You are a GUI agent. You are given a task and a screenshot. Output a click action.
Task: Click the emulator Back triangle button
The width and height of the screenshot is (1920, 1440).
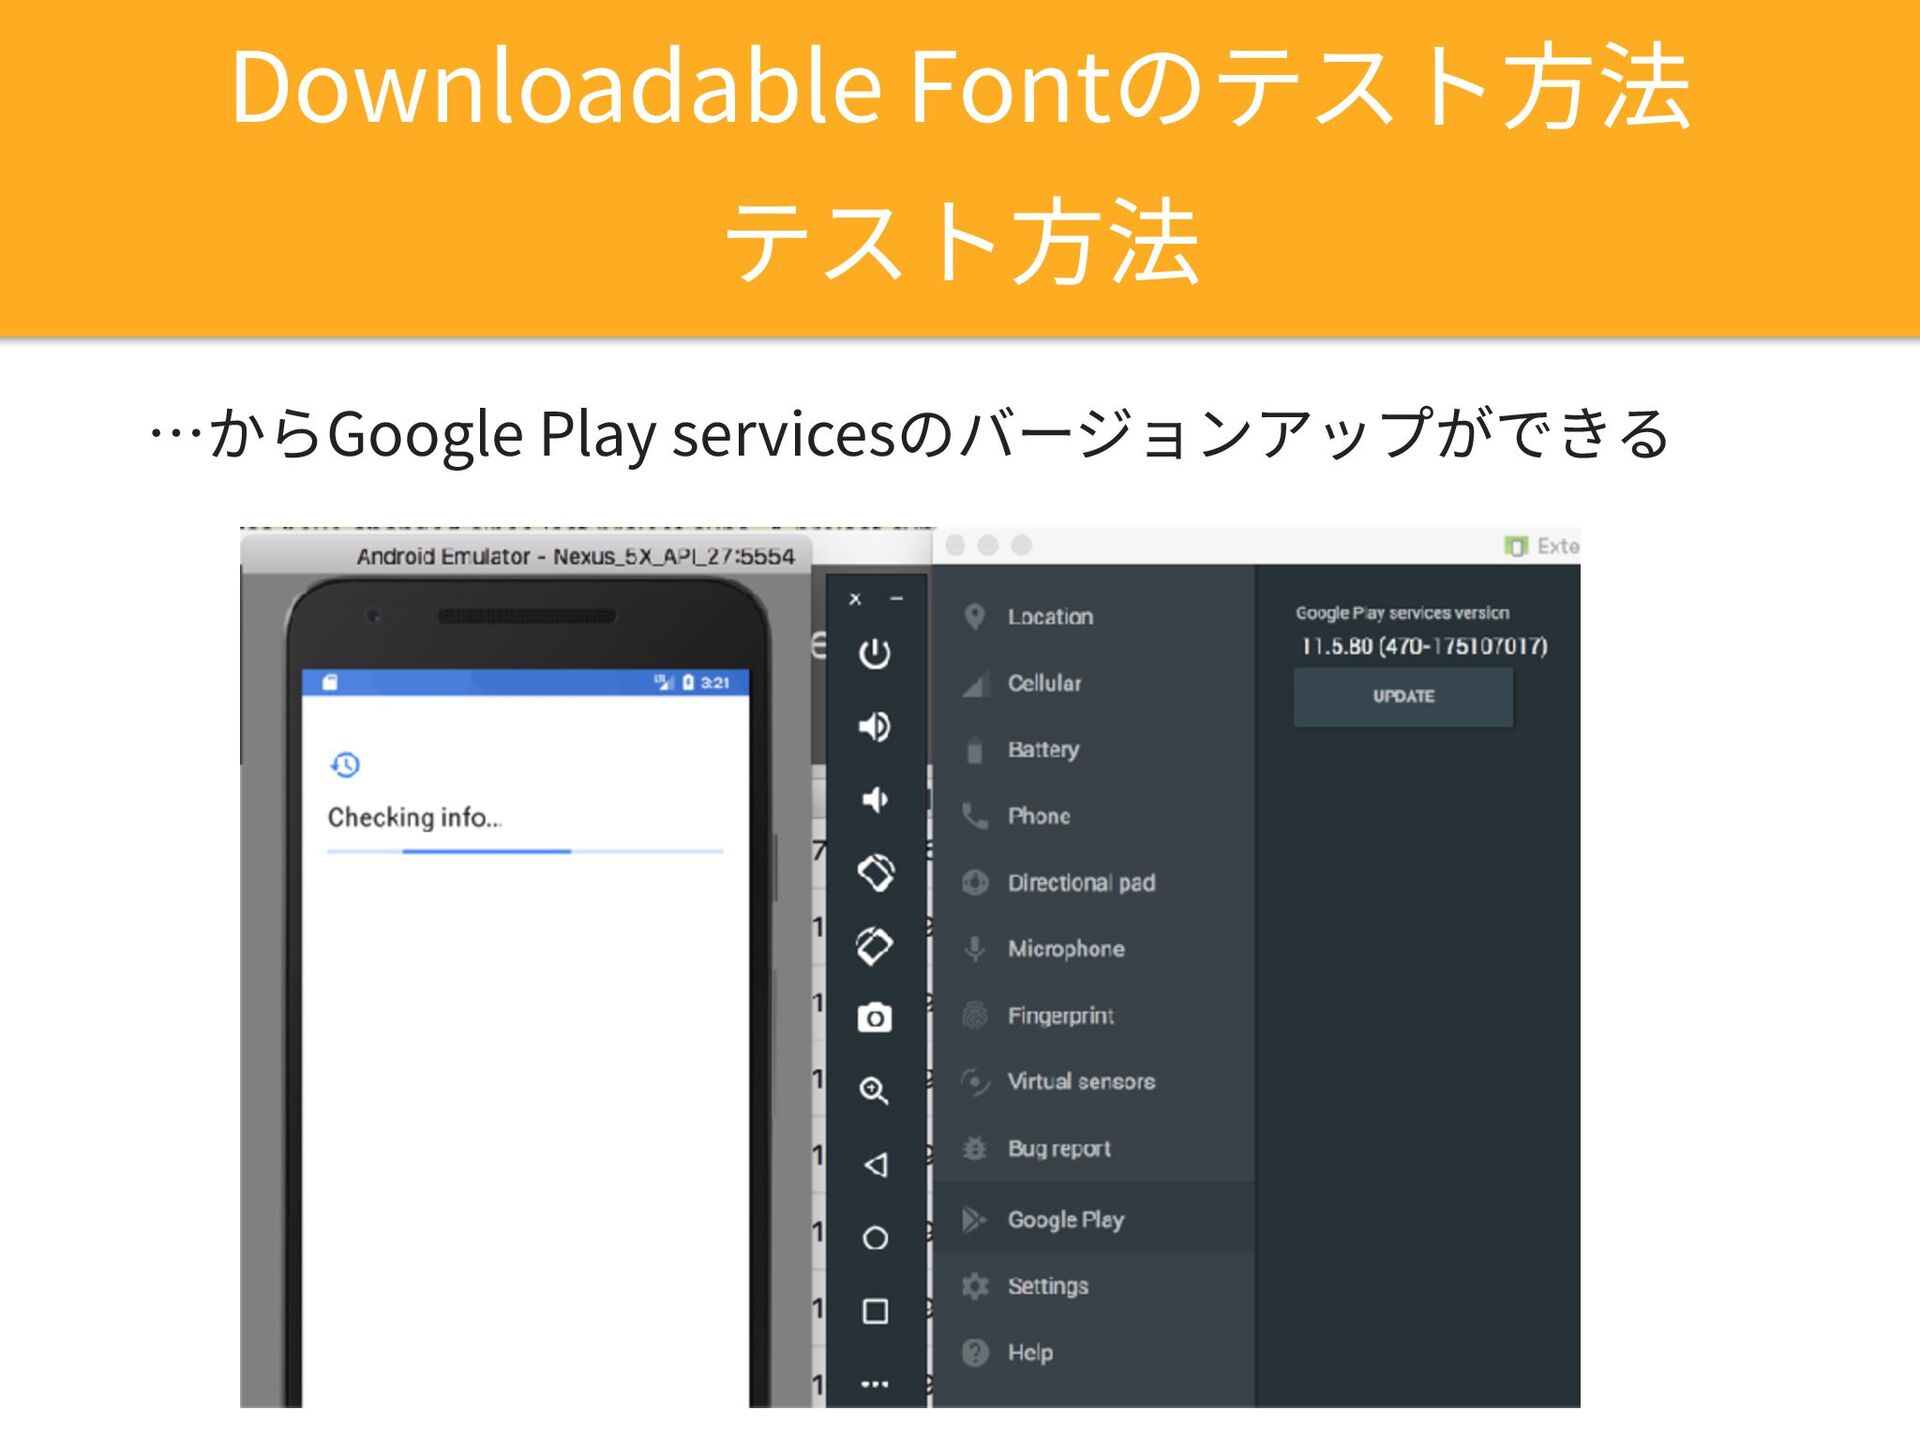[875, 1165]
